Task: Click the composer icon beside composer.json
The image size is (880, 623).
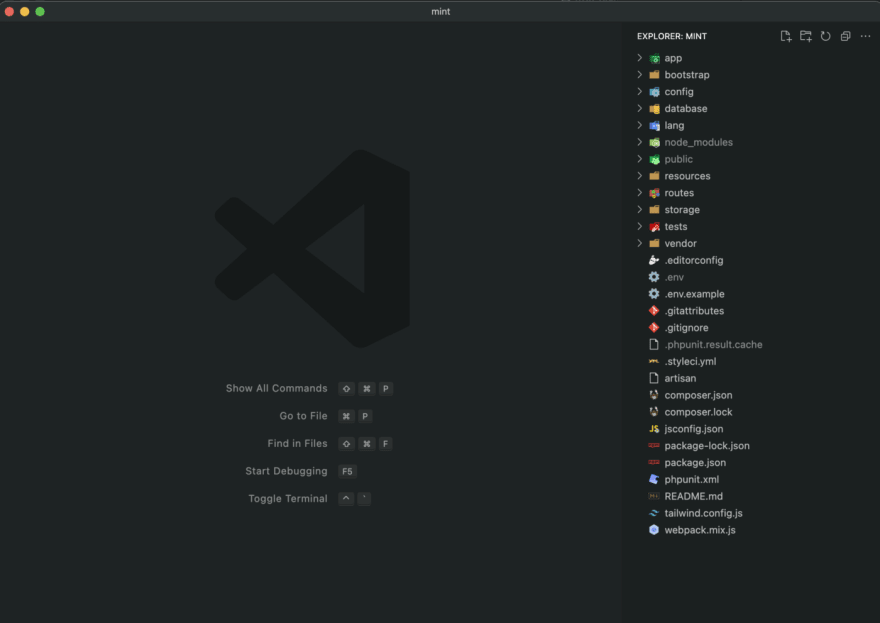Action: 654,395
